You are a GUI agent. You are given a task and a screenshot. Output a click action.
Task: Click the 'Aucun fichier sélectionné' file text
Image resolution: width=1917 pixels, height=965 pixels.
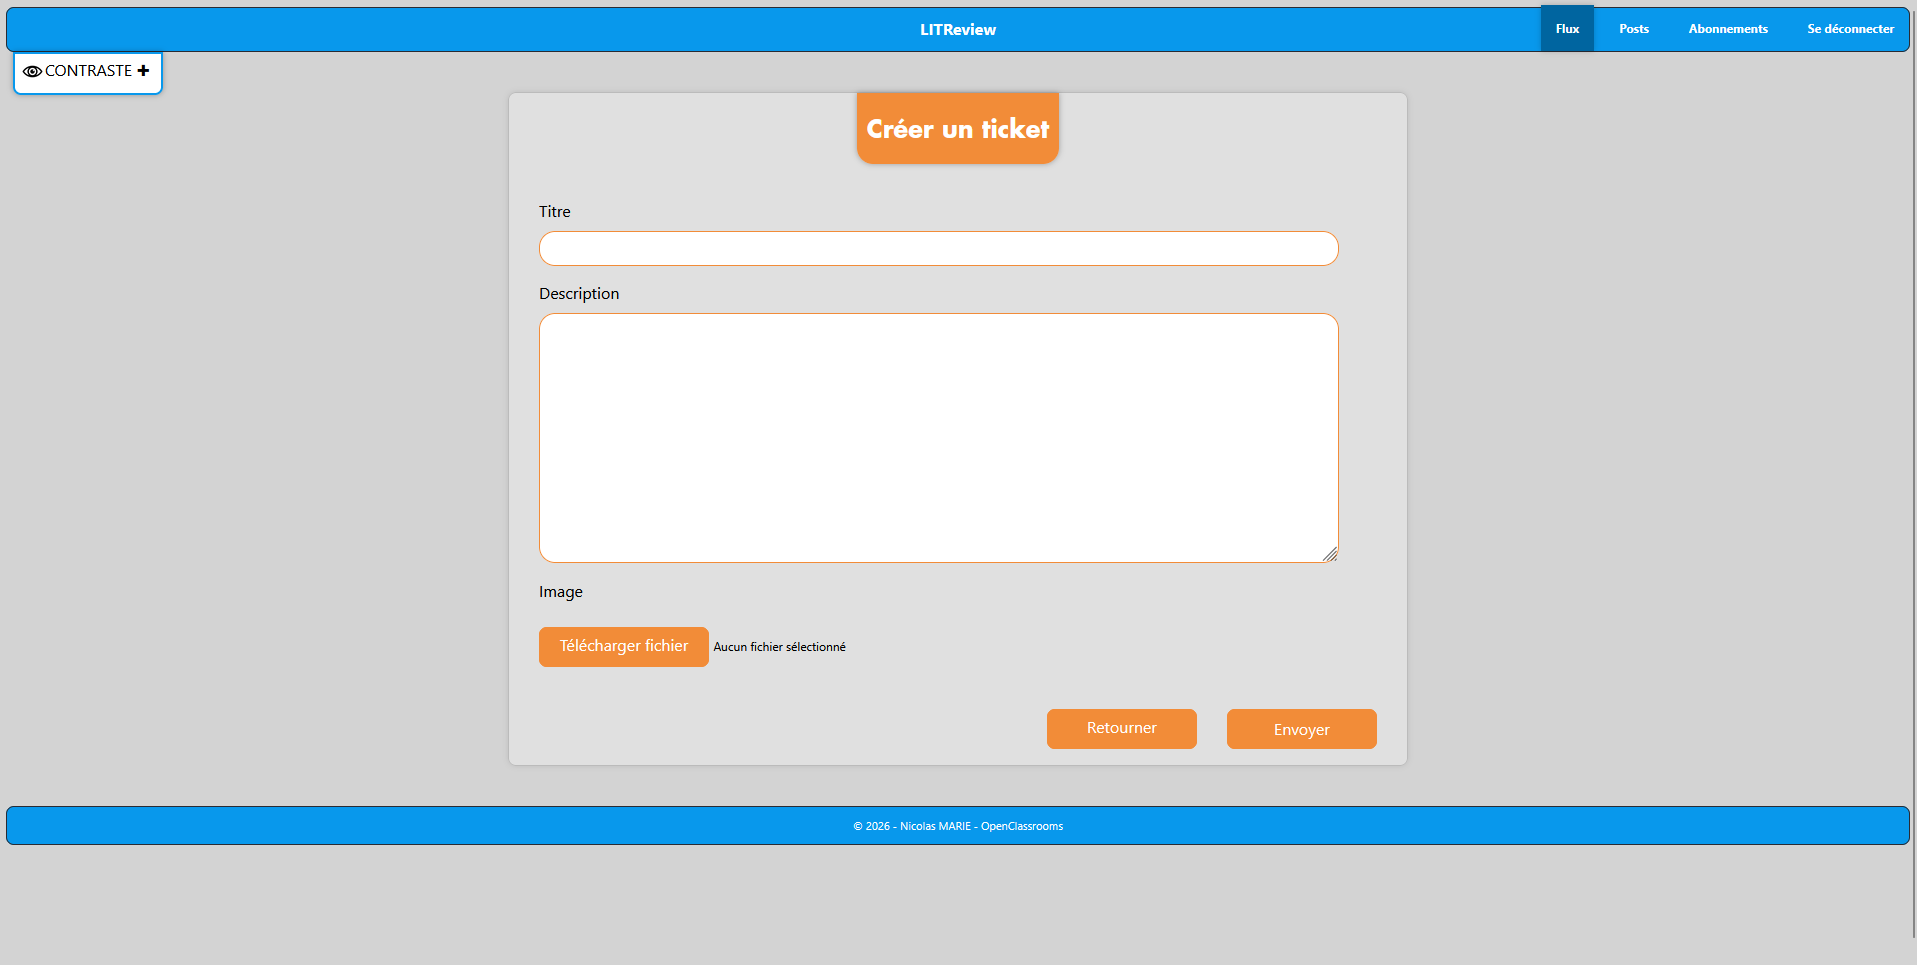click(779, 647)
